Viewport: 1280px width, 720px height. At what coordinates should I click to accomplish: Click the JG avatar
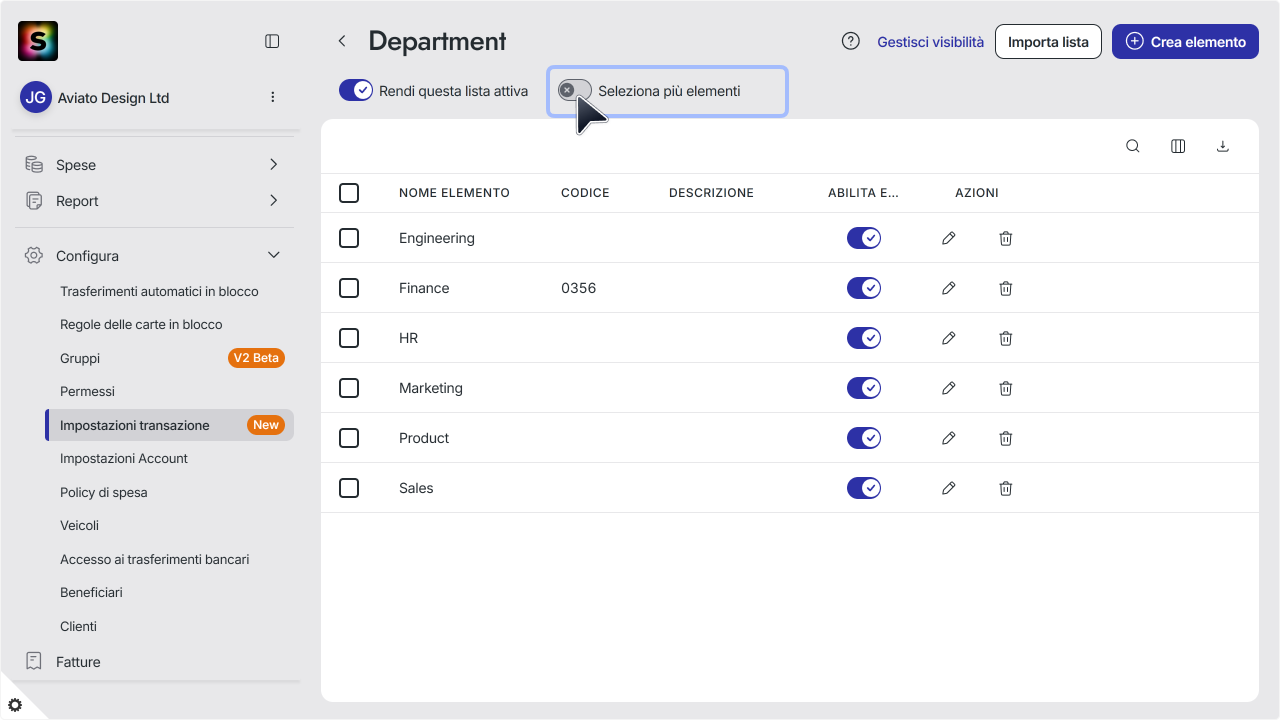(x=36, y=97)
